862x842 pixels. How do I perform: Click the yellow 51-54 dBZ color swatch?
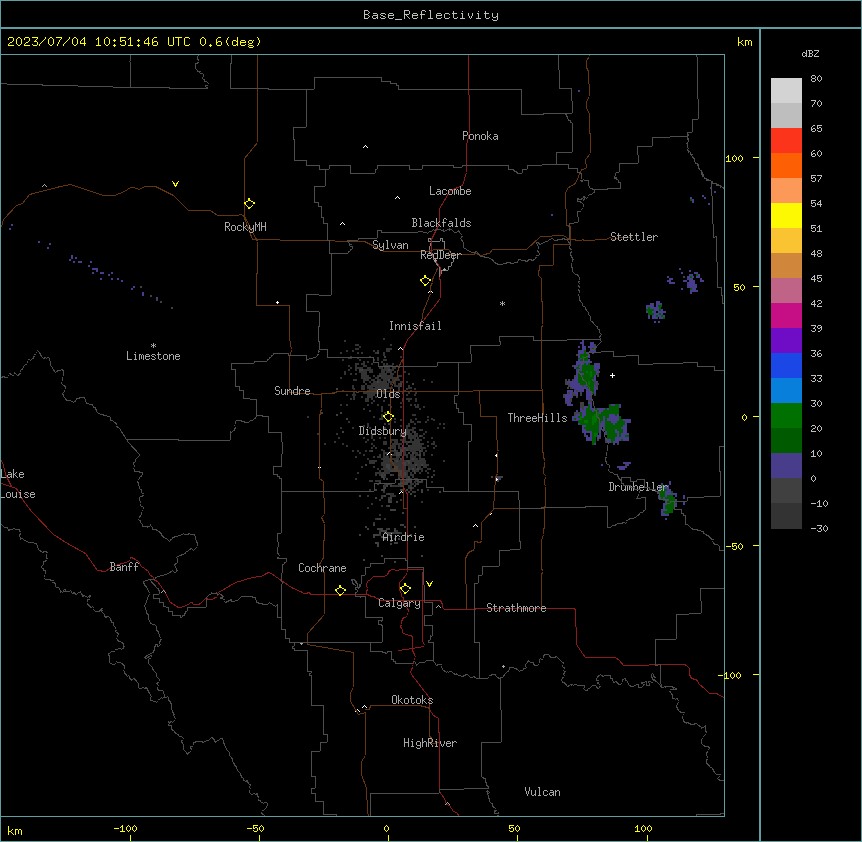(x=786, y=215)
